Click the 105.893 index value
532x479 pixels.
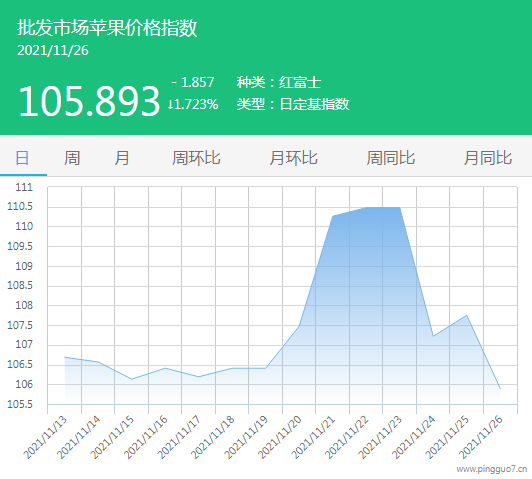coord(89,101)
